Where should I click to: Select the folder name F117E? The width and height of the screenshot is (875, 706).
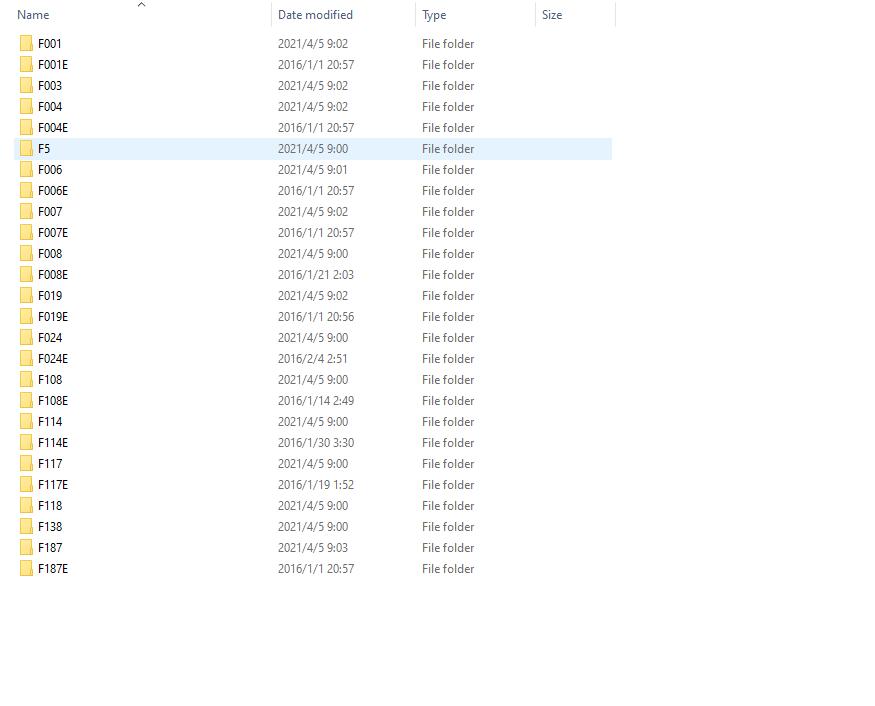point(53,484)
